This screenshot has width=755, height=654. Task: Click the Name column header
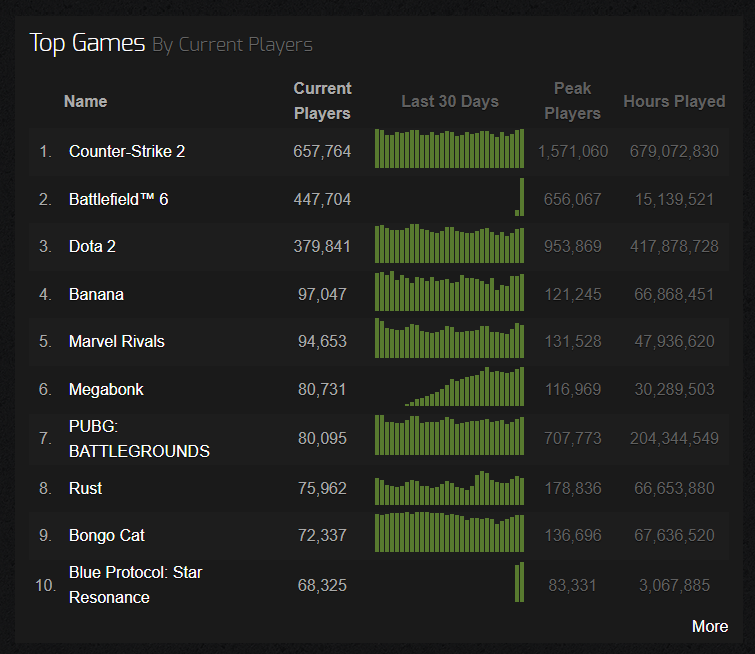(x=86, y=101)
